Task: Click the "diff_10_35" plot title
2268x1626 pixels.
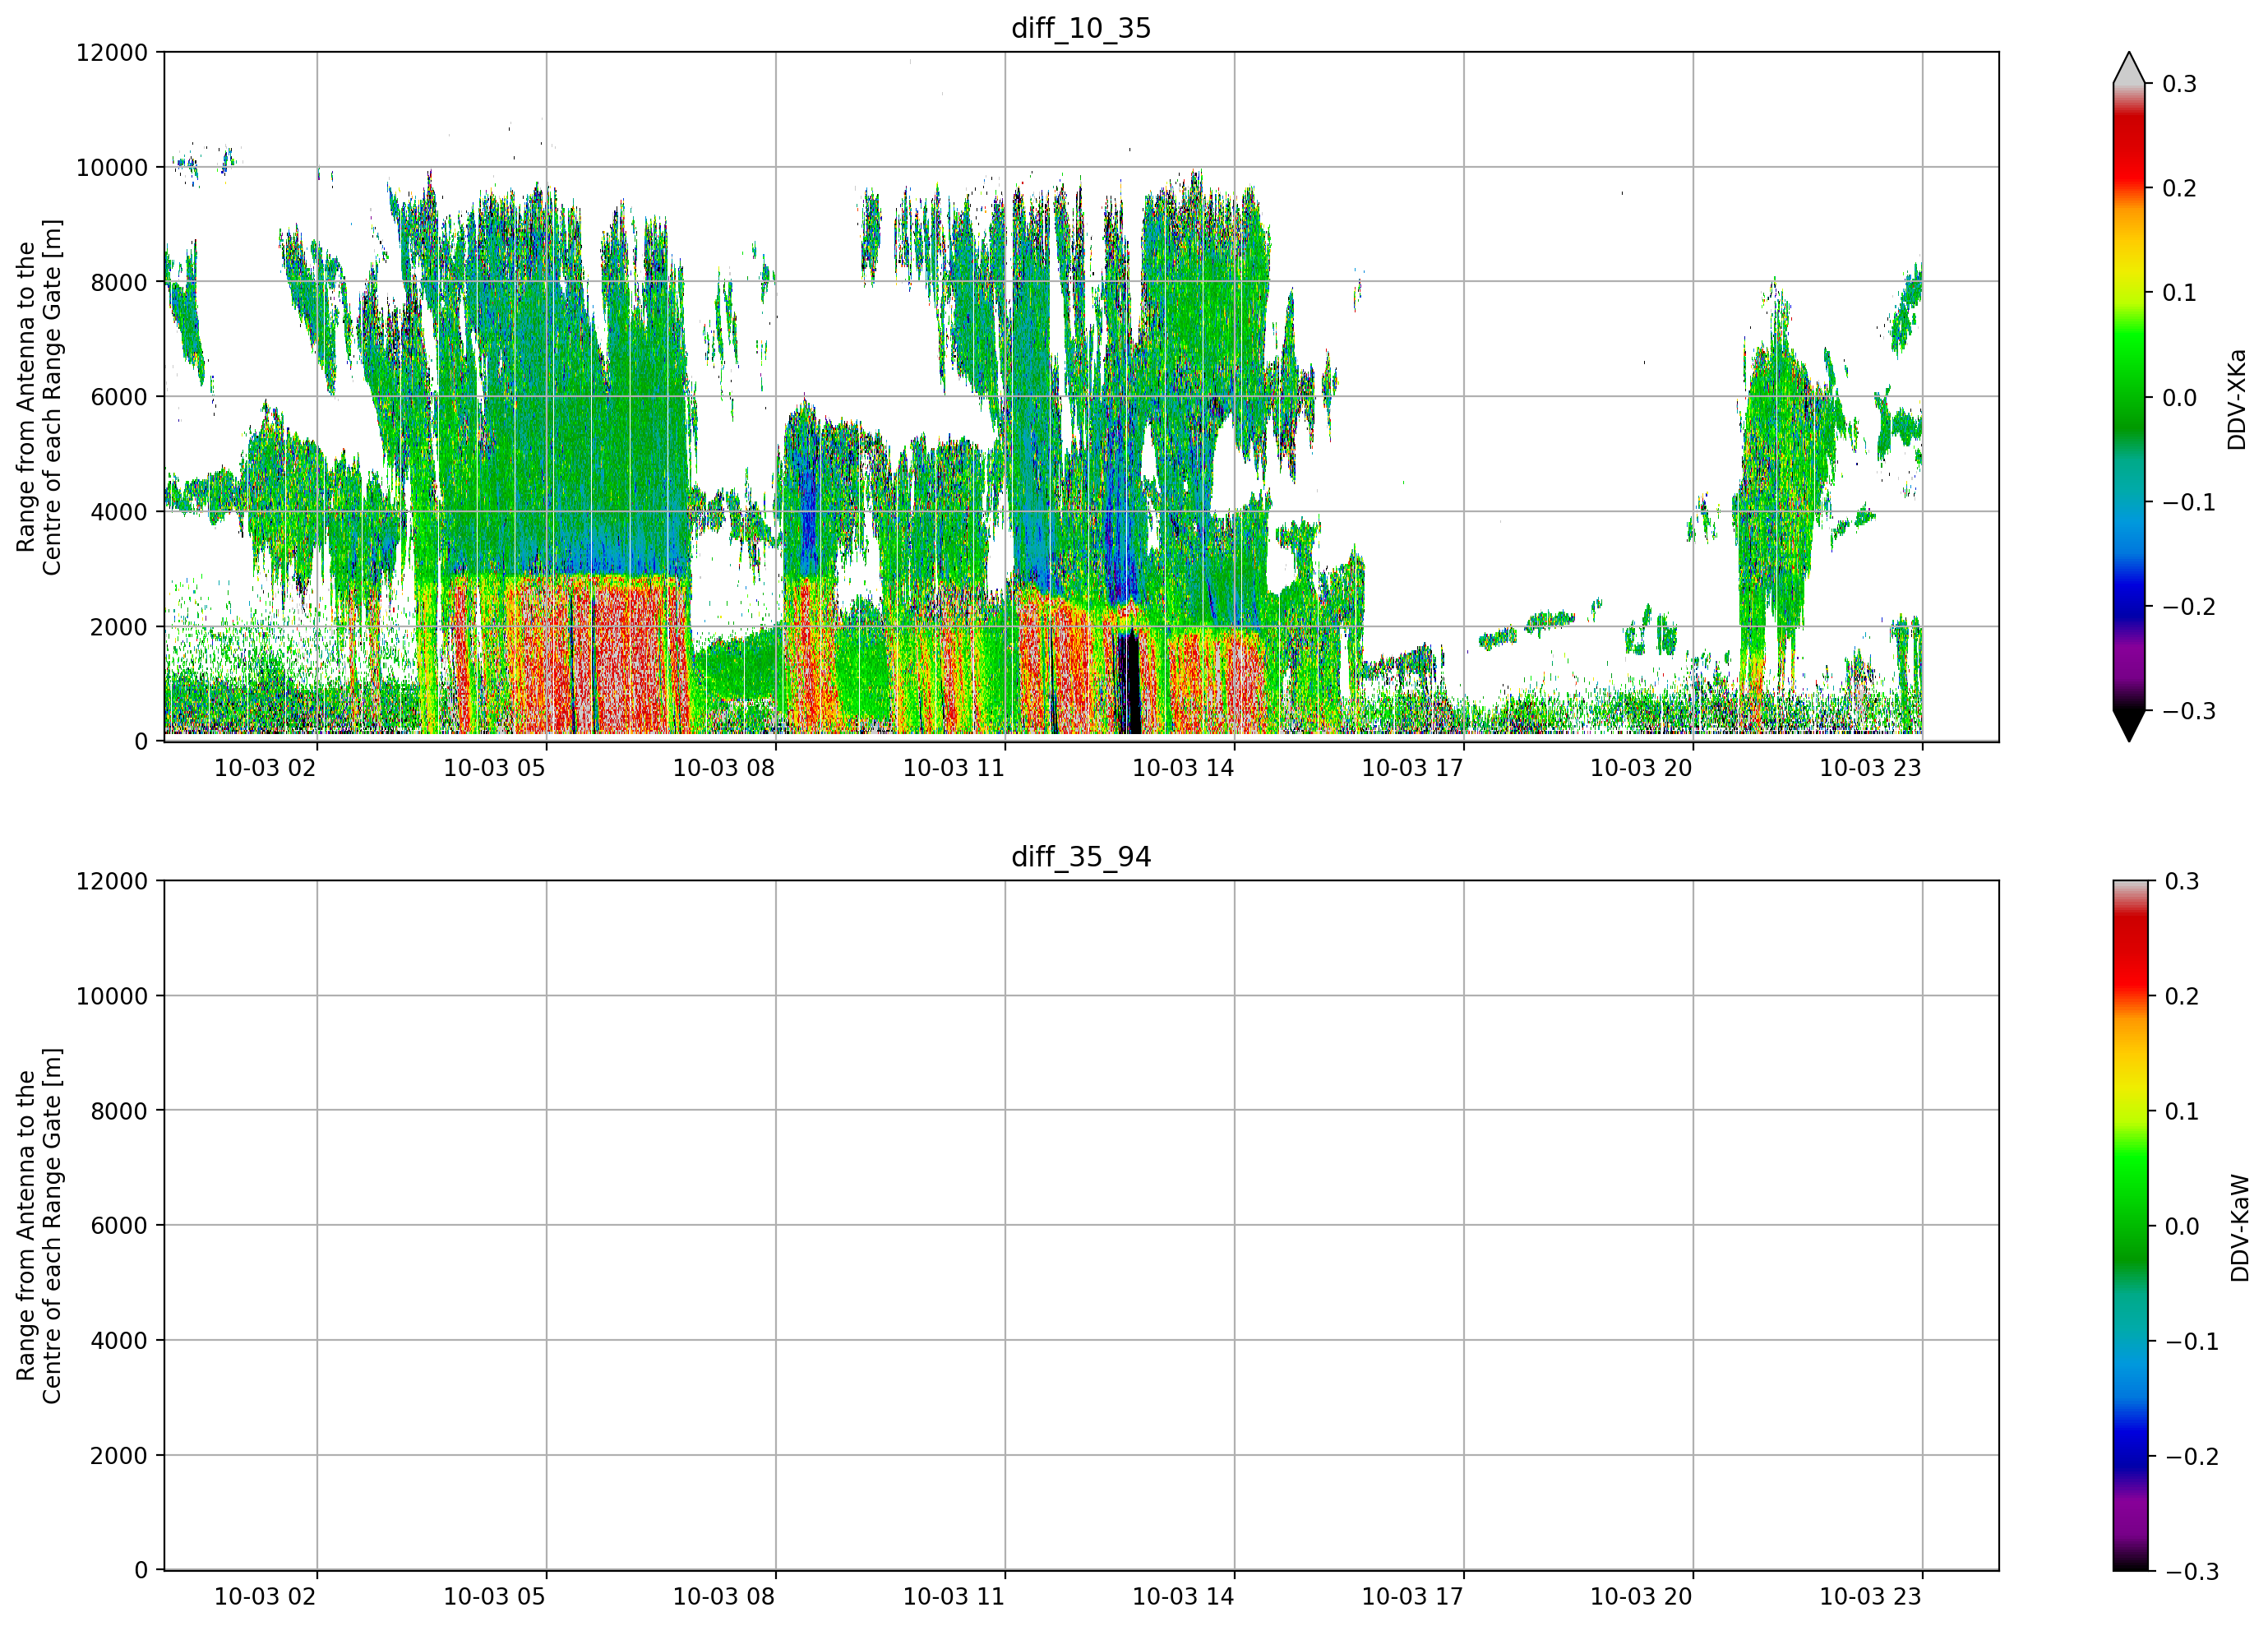Action: (1081, 28)
